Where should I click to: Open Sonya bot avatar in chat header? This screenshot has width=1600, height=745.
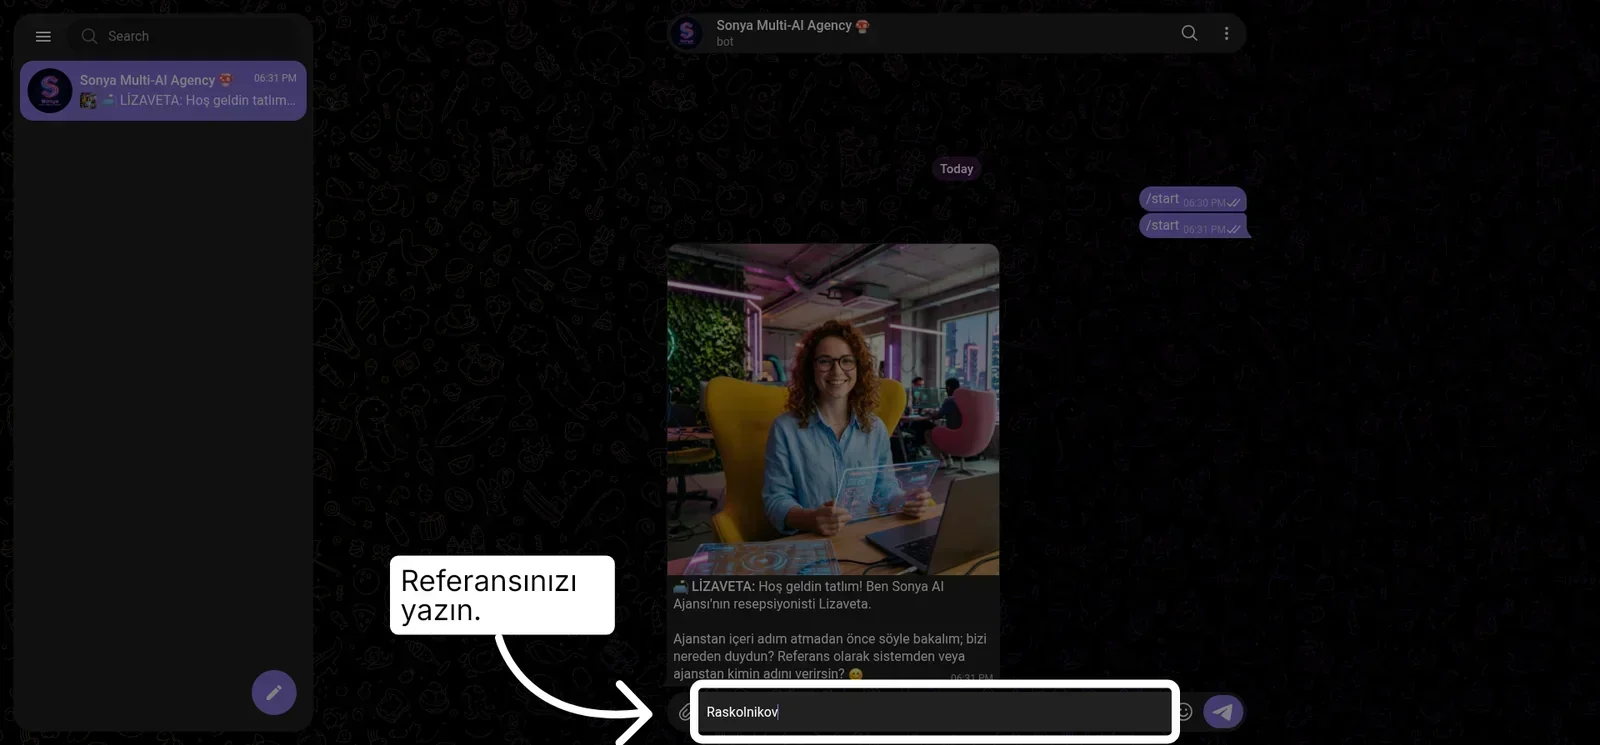pyautogui.click(x=687, y=33)
